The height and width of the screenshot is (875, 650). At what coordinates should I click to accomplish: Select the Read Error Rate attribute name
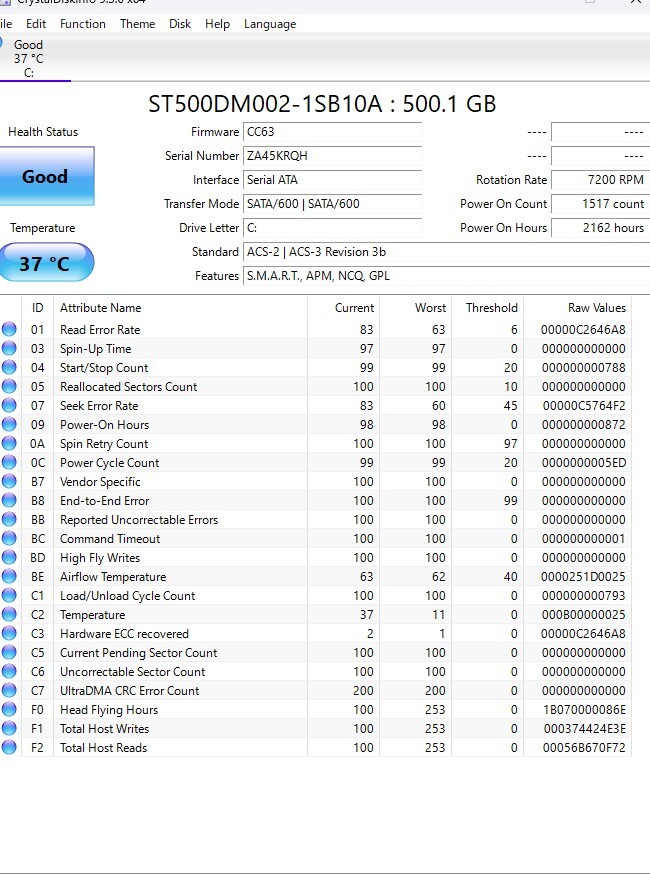(100, 330)
